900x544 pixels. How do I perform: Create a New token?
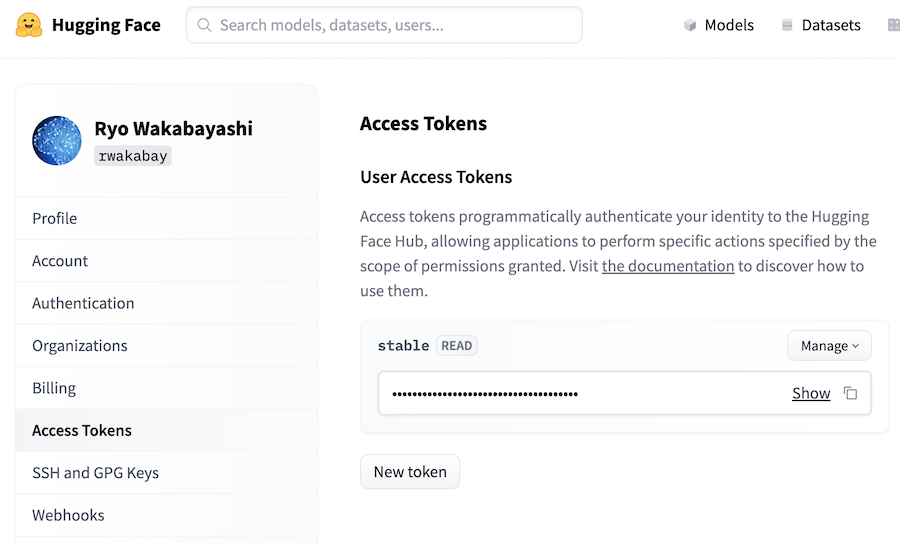click(x=410, y=472)
